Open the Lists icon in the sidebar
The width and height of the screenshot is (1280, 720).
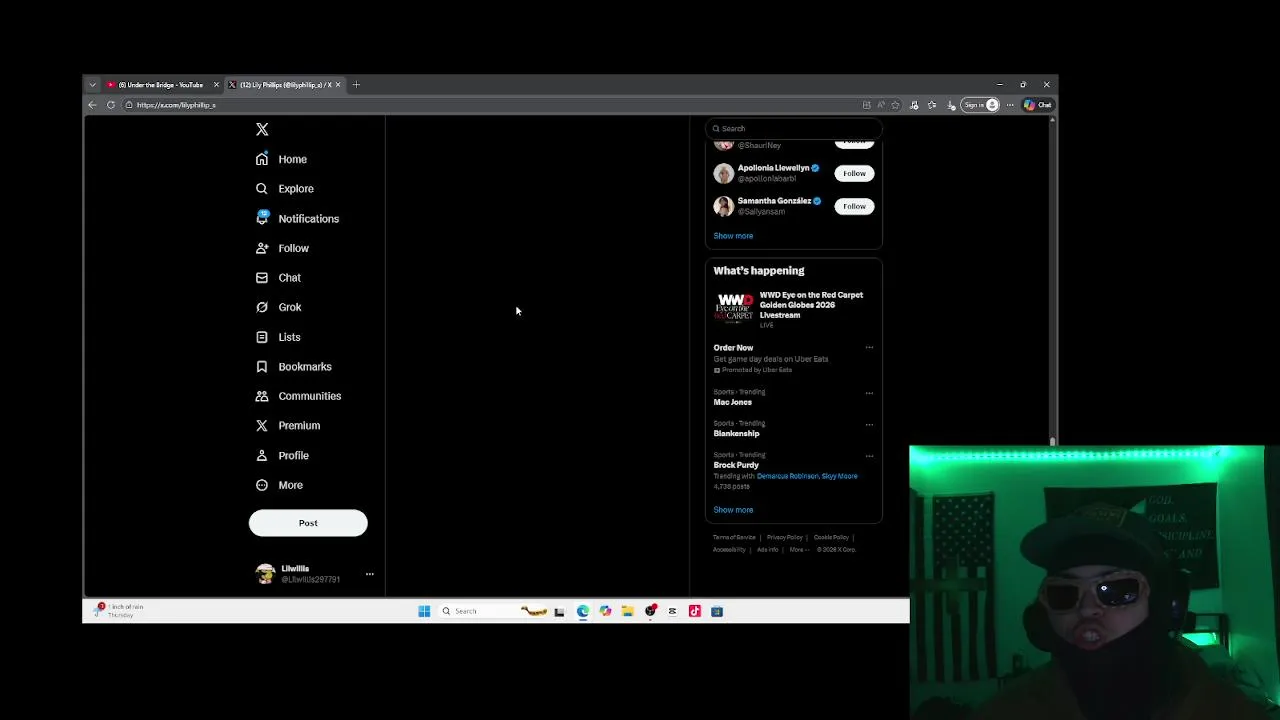pyautogui.click(x=262, y=337)
